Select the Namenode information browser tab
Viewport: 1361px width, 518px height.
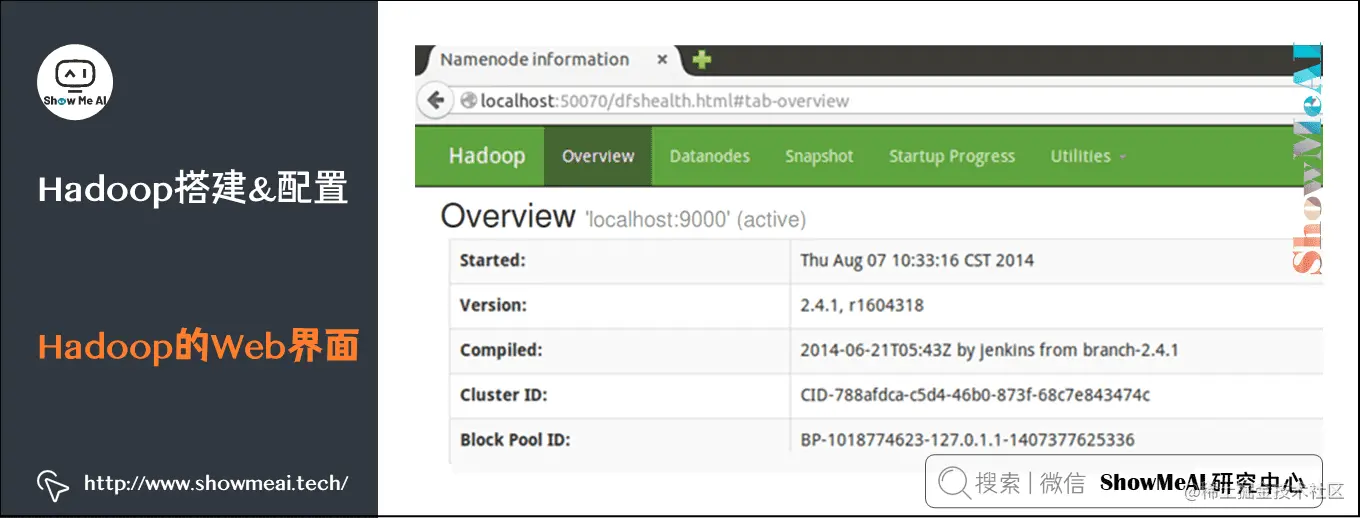tap(553, 60)
